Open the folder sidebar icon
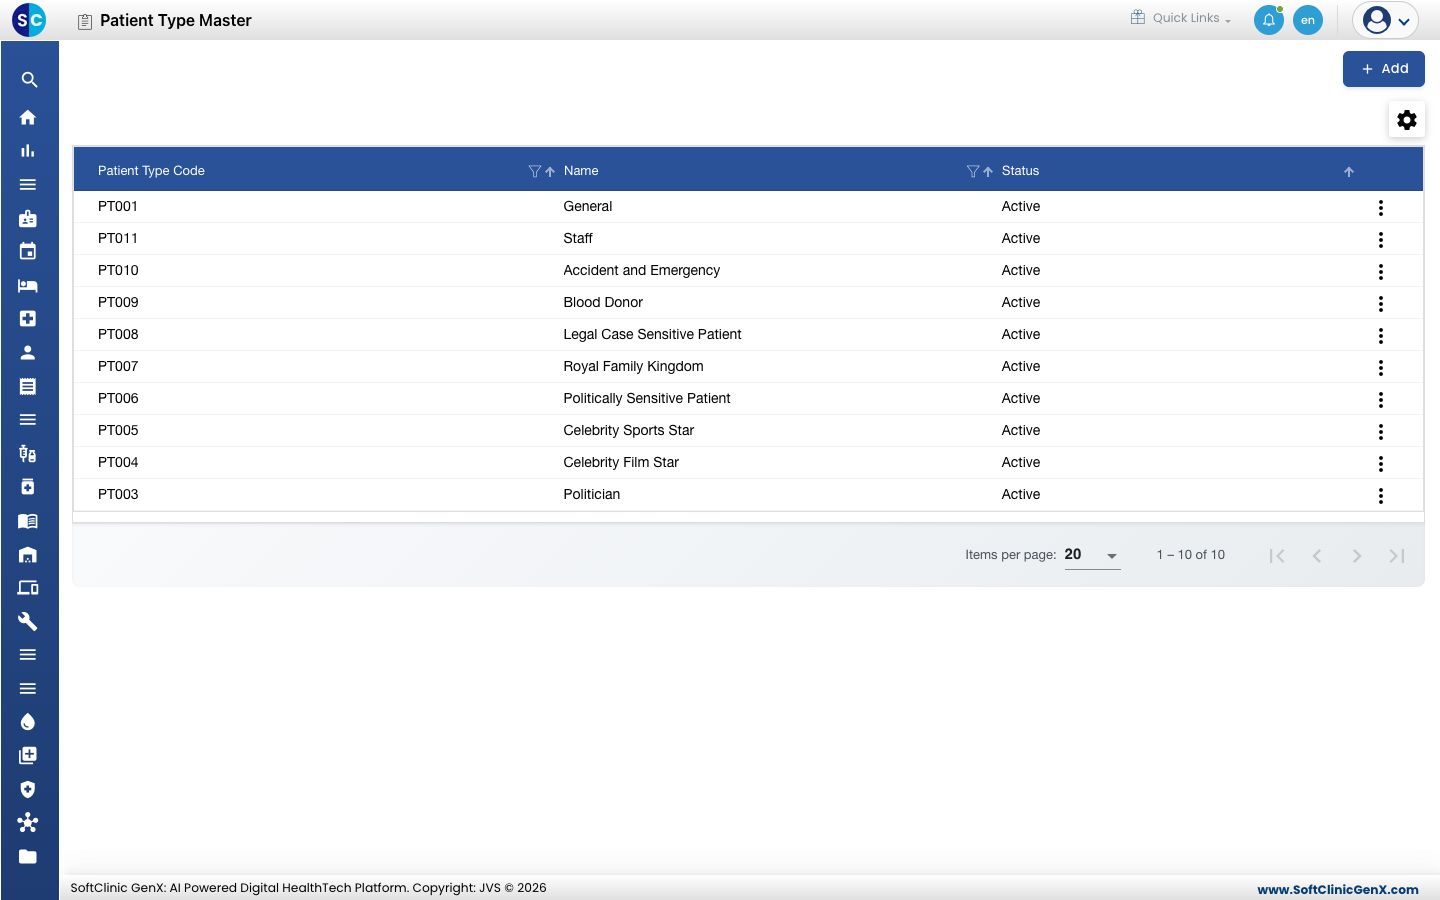The height and width of the screenshot is (900, 1440). [28, 857]
